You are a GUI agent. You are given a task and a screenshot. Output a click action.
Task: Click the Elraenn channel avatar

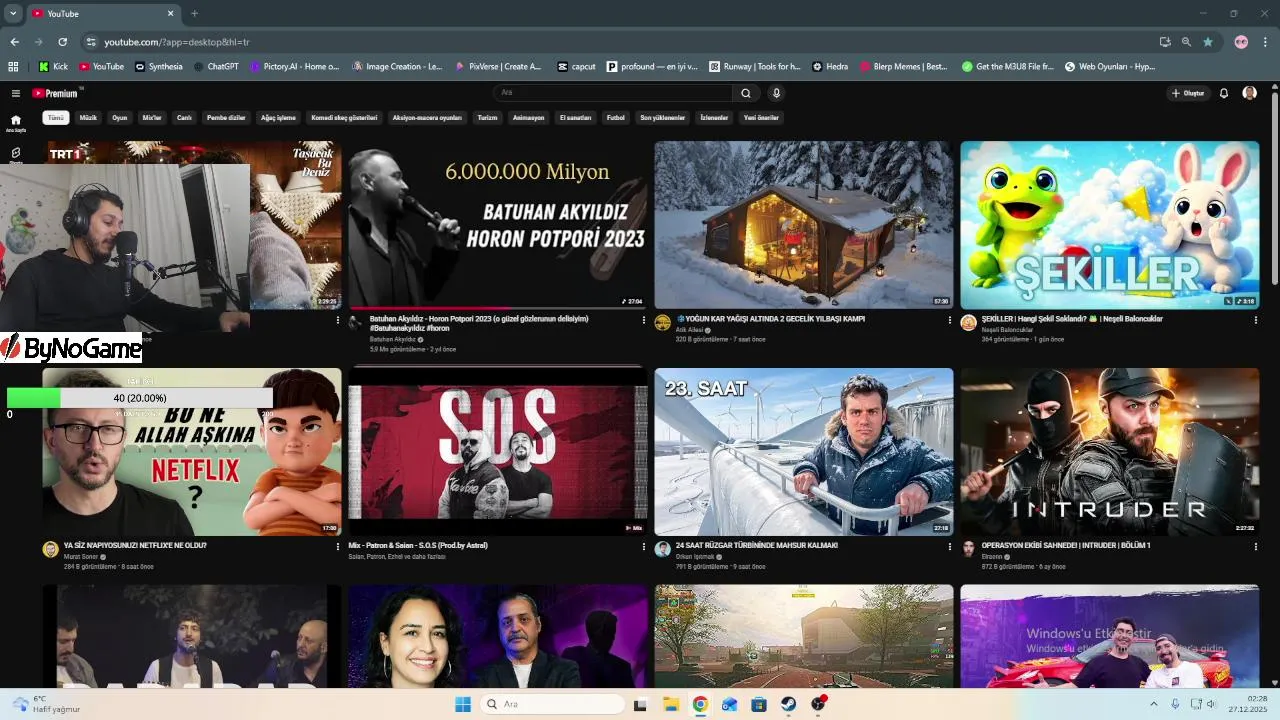click(x=968, y=549)
